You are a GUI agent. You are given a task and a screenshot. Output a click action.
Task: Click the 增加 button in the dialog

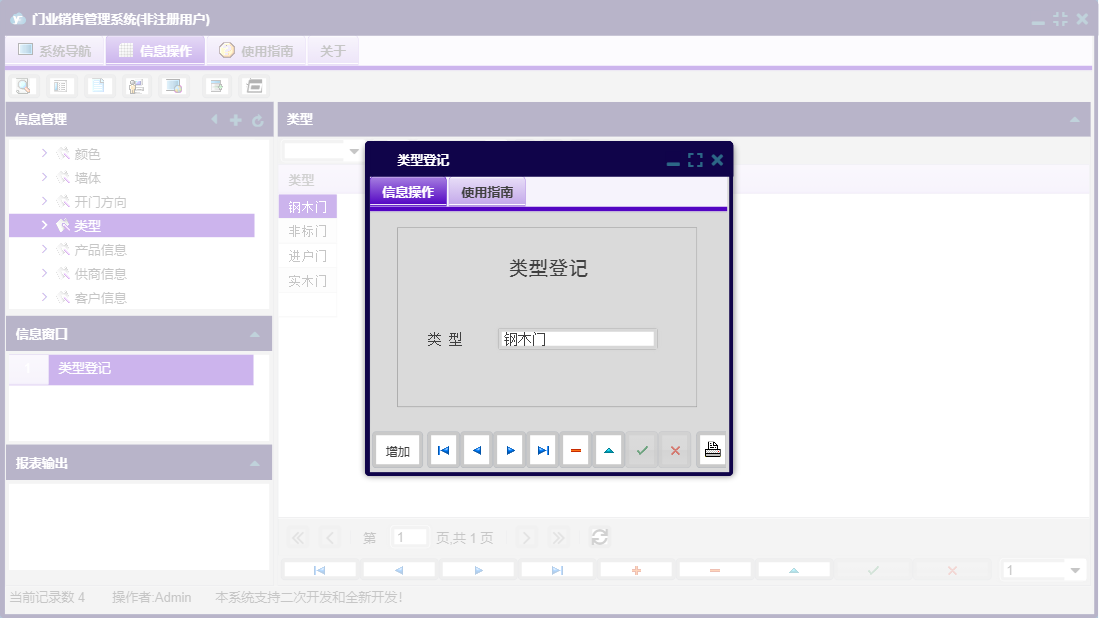(x=396, y=449)
